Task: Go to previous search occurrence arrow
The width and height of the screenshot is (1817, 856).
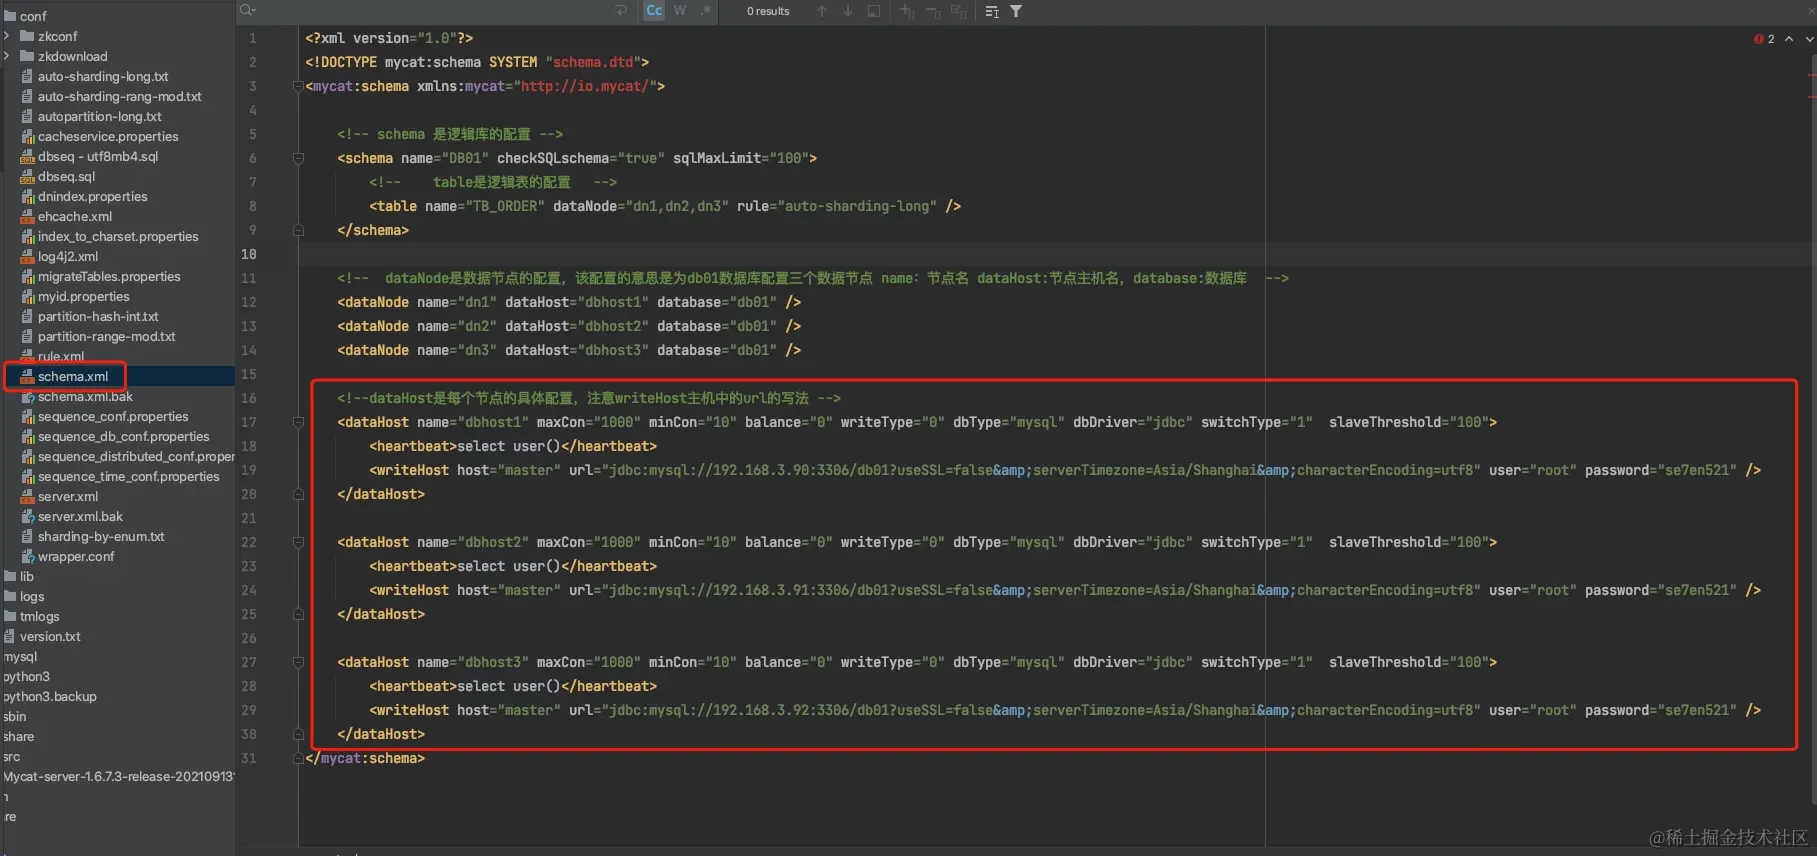Action: coord(822,11)
